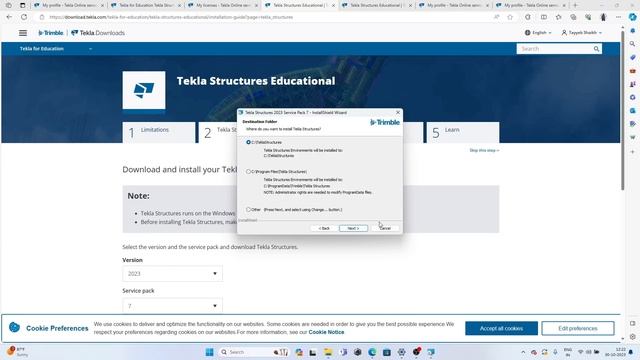Click the favorite star in the address bar
Screen dimensions: 640x360
point(510,17)
